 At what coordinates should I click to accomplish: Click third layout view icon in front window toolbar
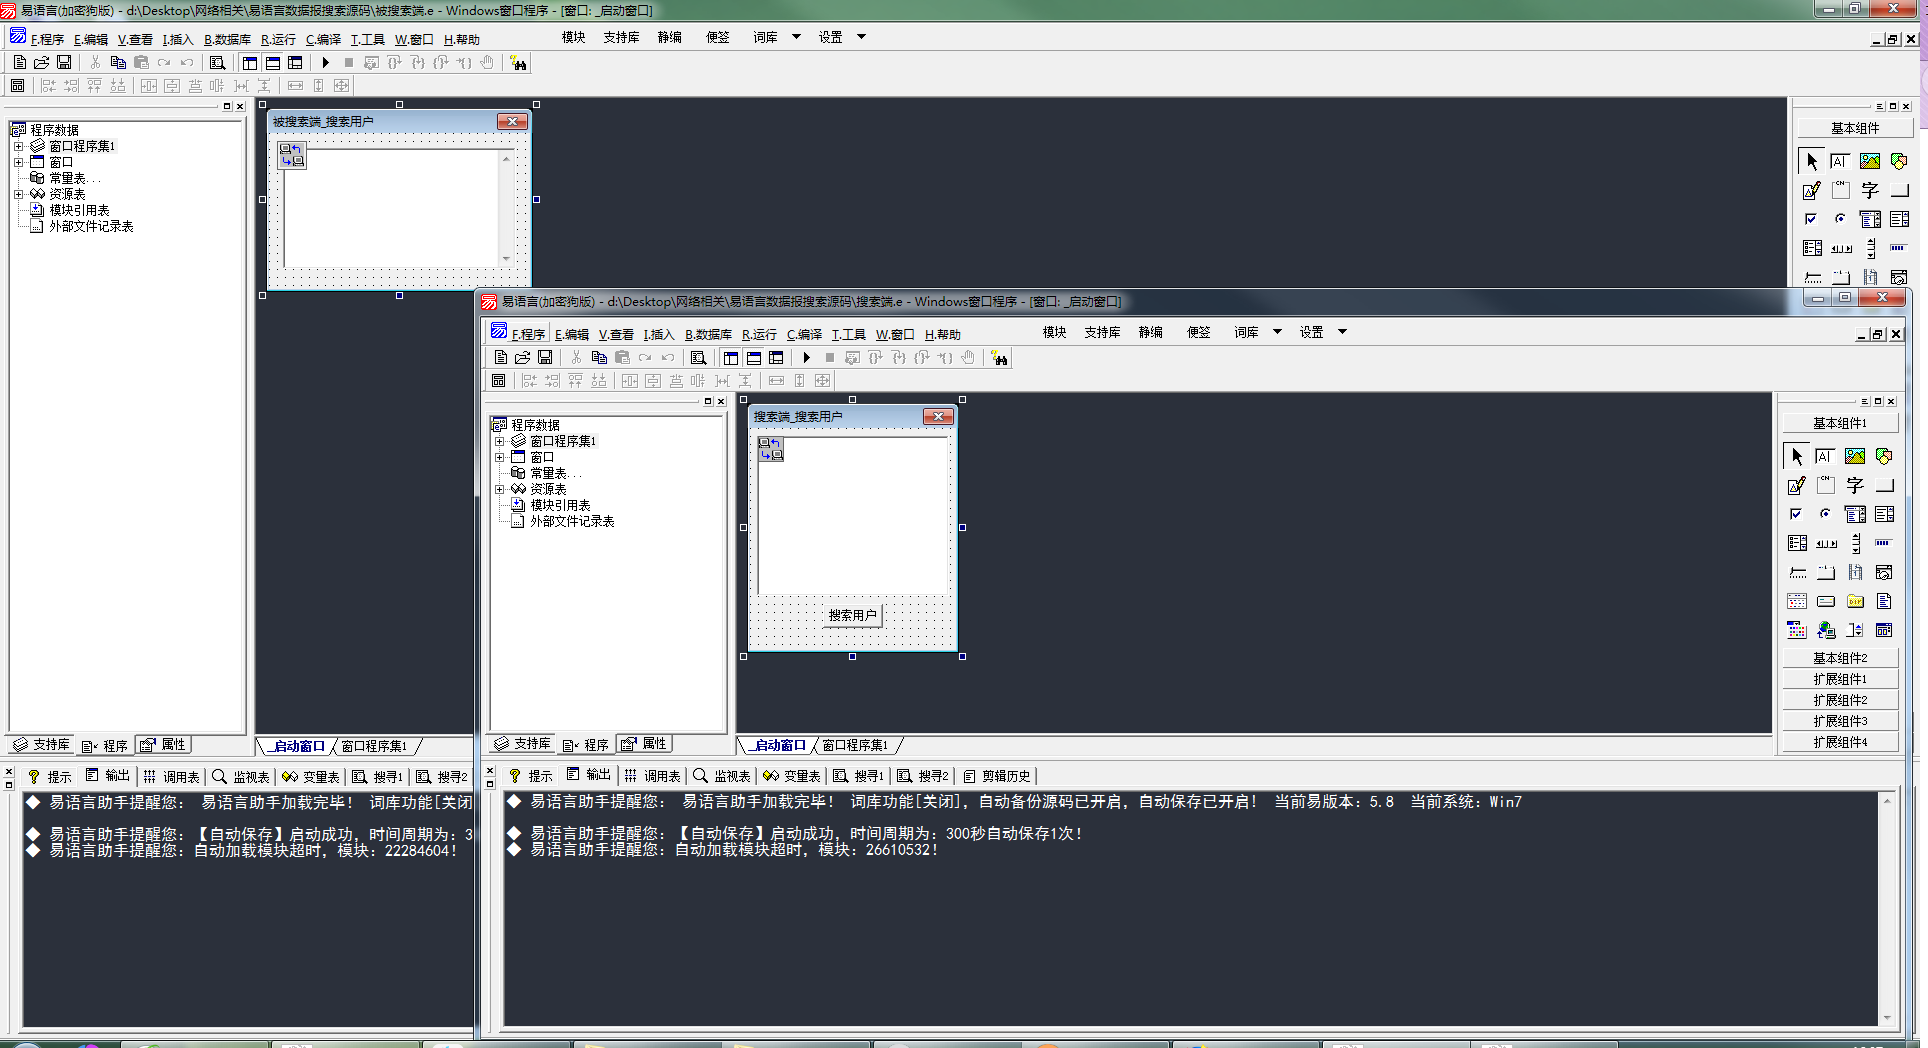(776, 358)
